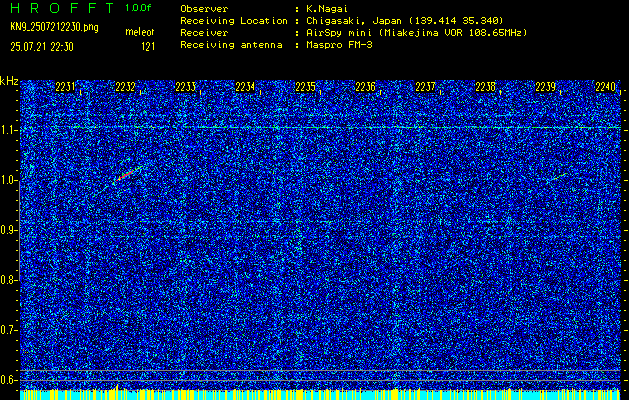Screen dimensions: 629x400
Task: Click the 0.7 frequency axis label
Action: (x=8, y=330)
